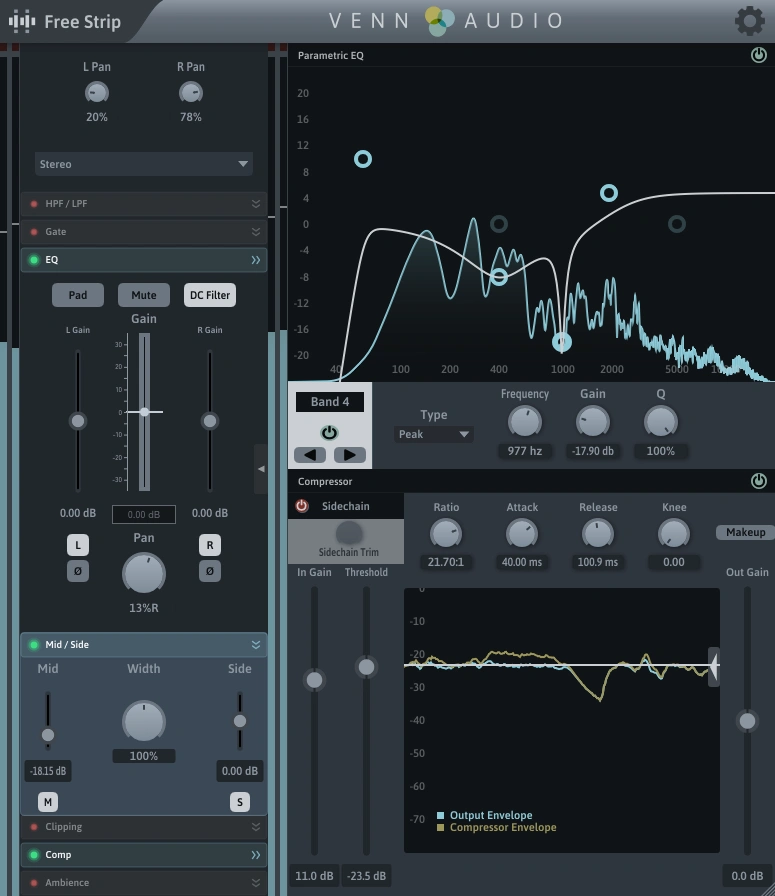Click the In Gain slider handle

pyautogui.click(x=314, y=680)
